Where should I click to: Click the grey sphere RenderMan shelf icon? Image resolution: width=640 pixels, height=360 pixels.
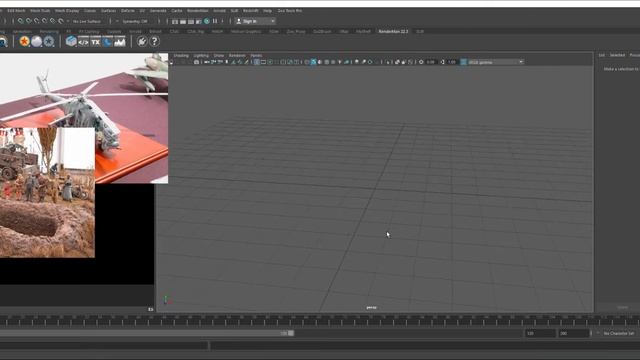point(37,41)
